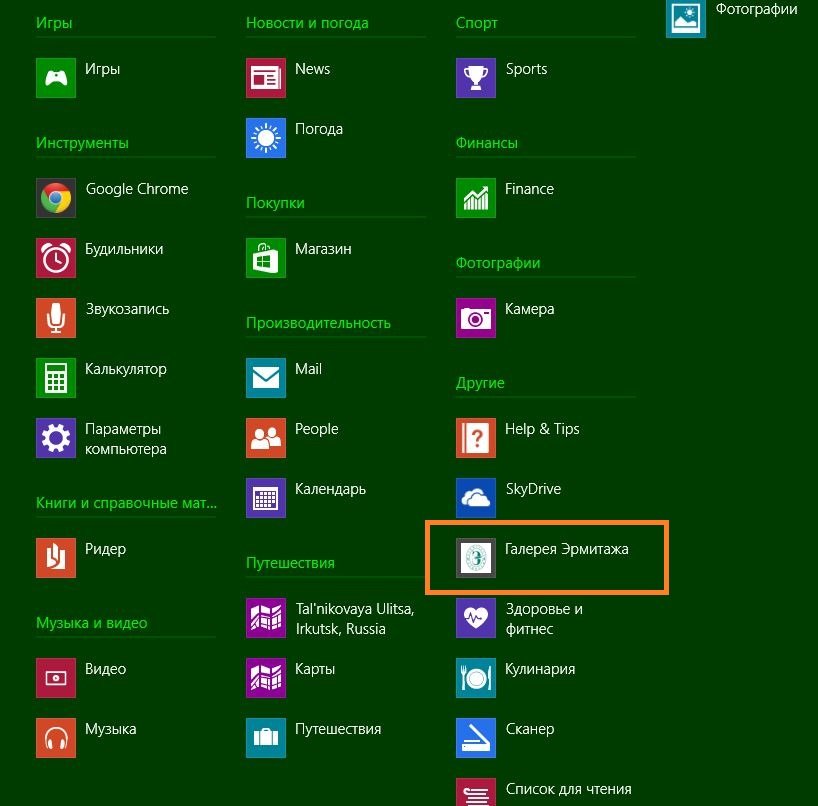Open the Mail envelope icon

pyautogui.click(x=266, y=378)
